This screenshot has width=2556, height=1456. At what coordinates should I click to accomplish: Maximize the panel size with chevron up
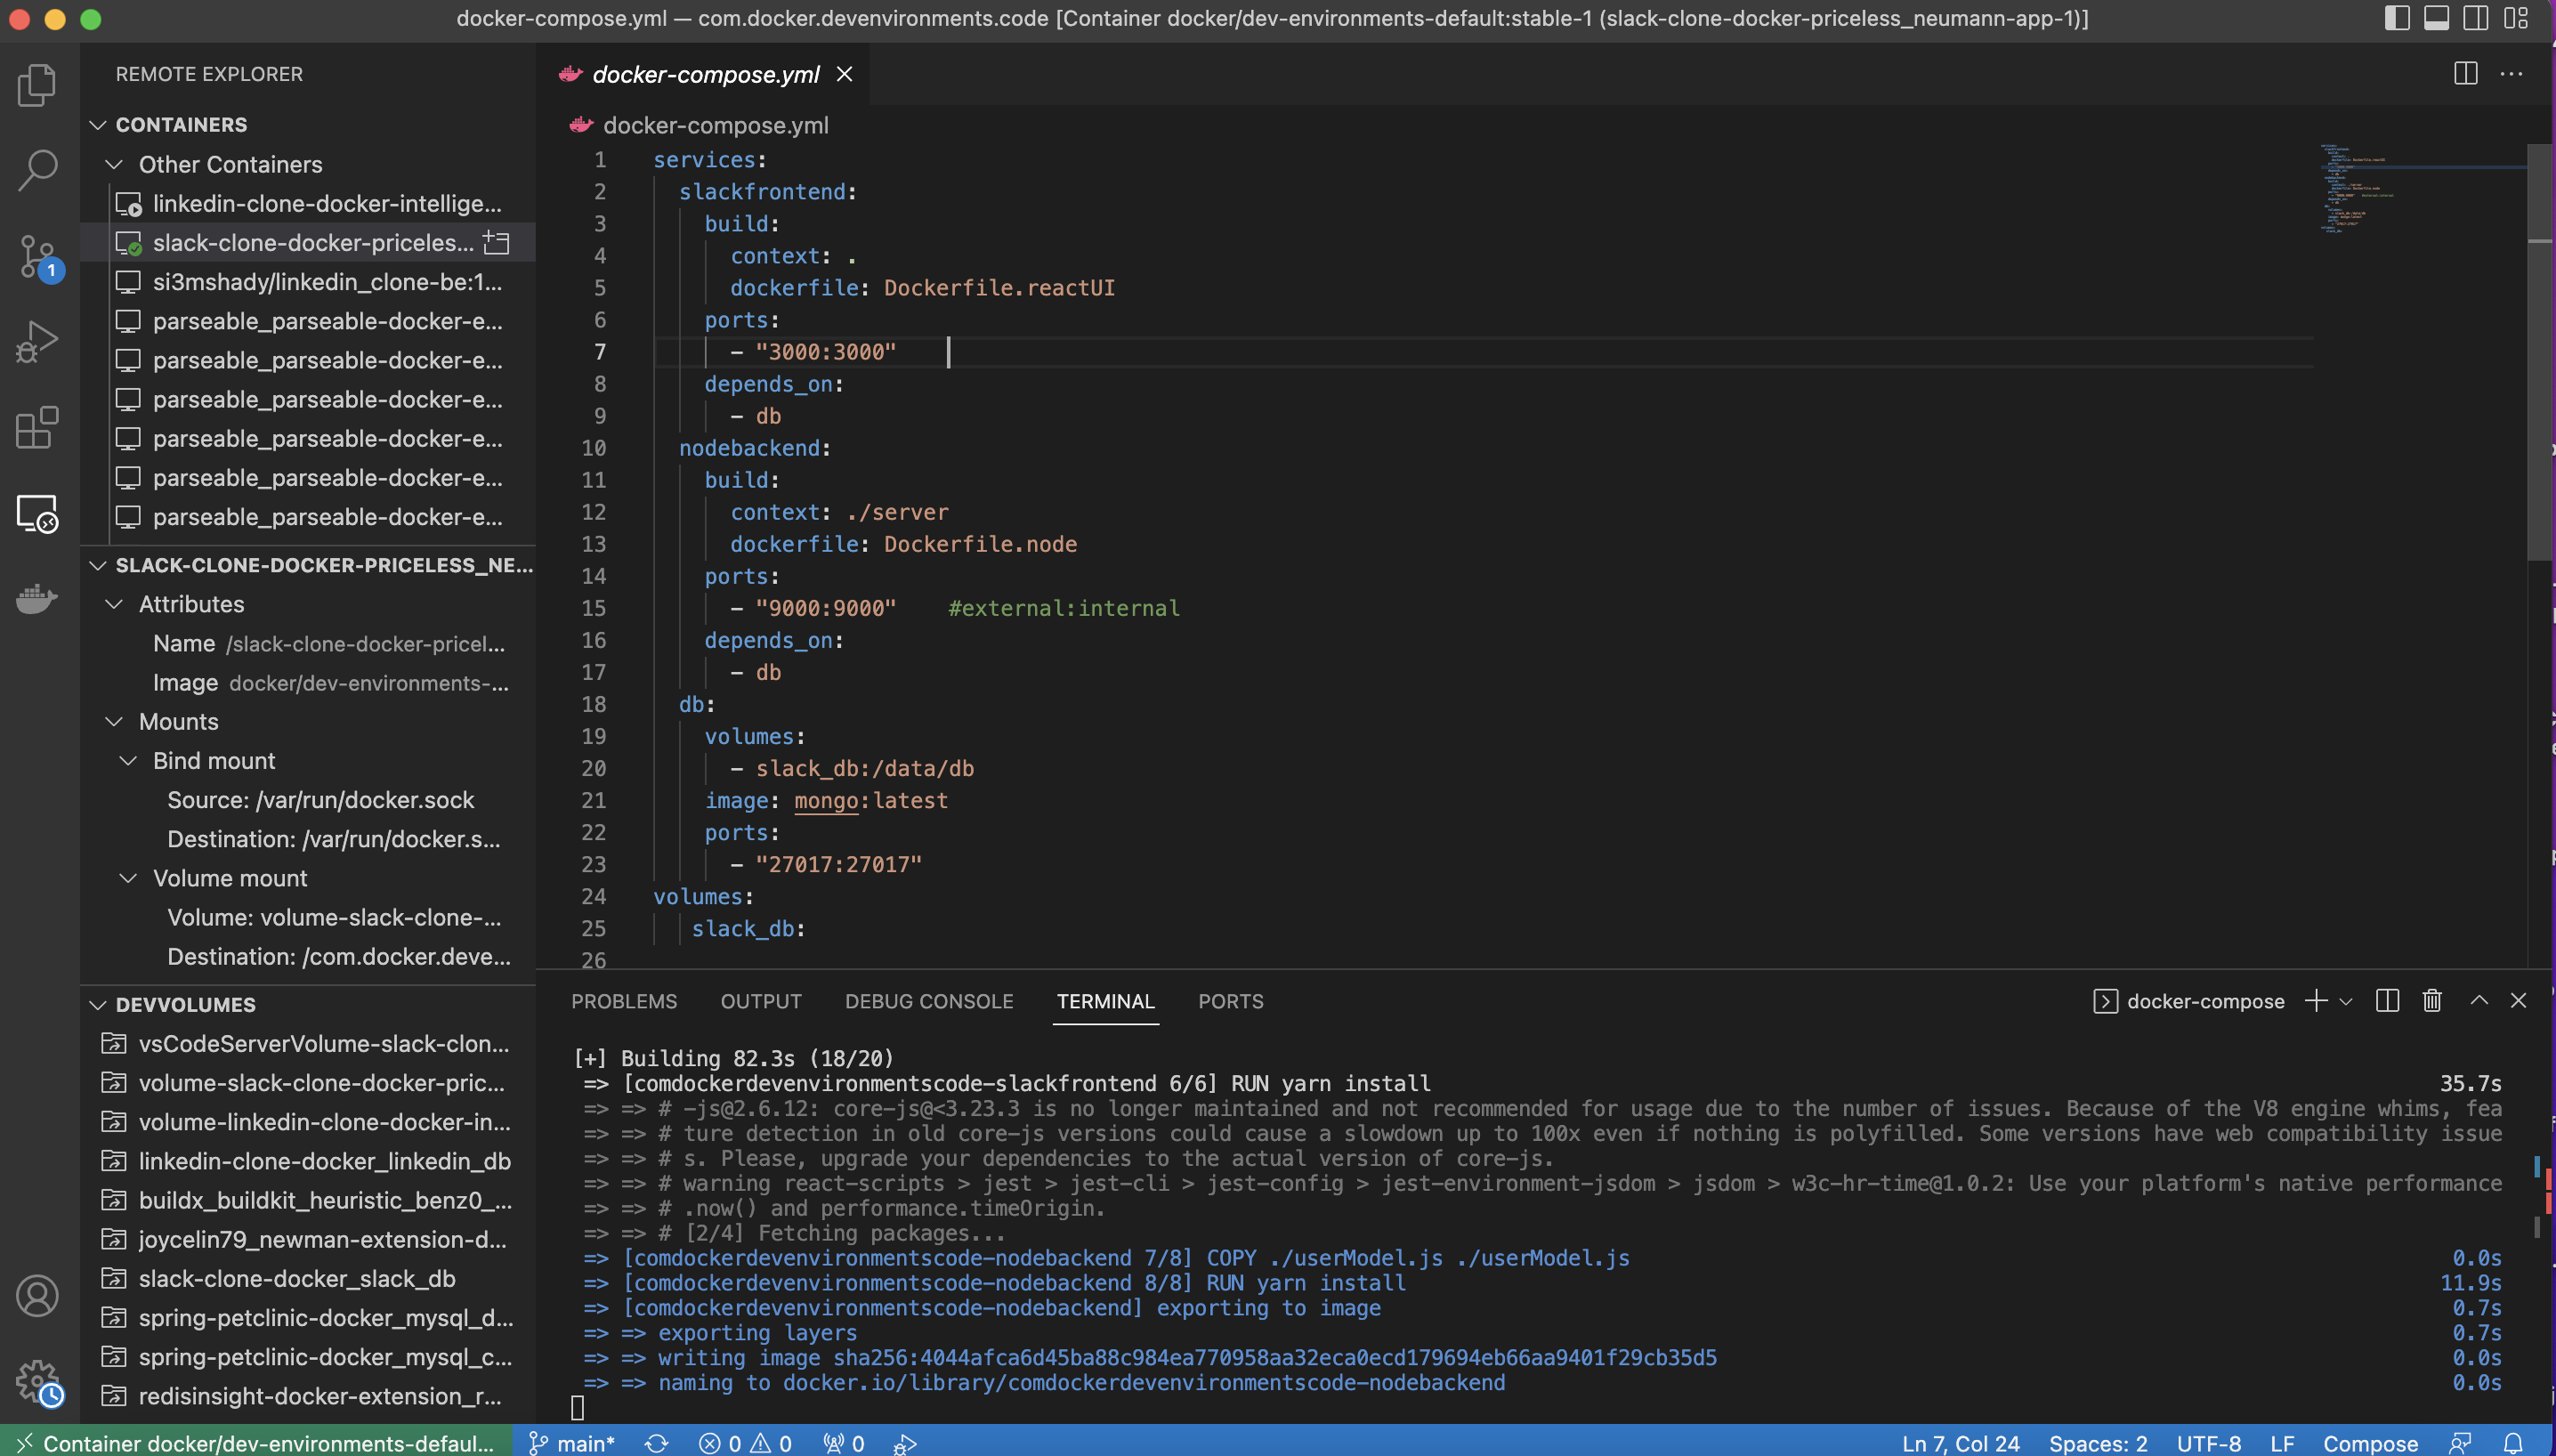pos(2479,1001)
